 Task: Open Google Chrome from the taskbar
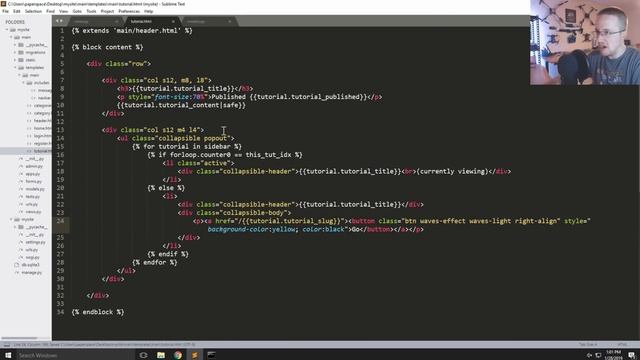tap(178, 355)
